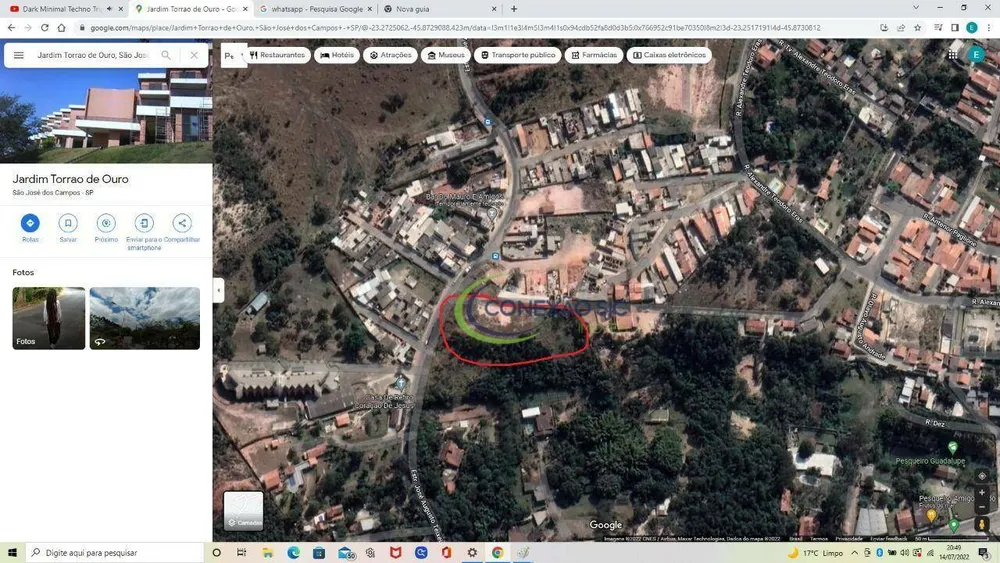Open a new Chrome tab
The width and height of the screenshot is (1000, 563).
tap(513, 9)
